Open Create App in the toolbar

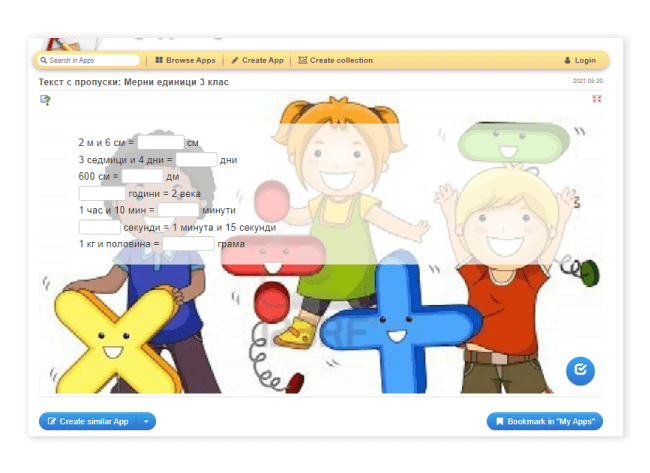pyautogui.click(x=256, y=60)
